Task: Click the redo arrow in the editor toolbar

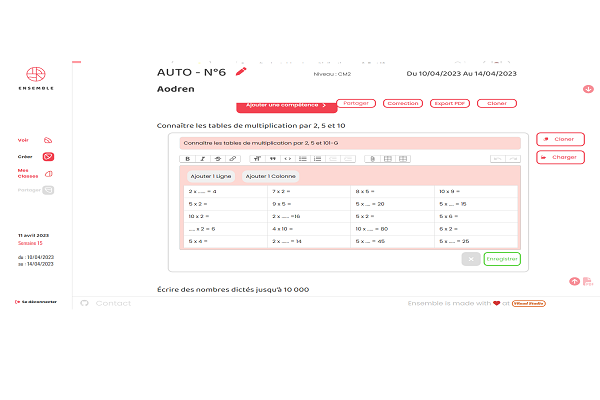Action: (513, 159)
